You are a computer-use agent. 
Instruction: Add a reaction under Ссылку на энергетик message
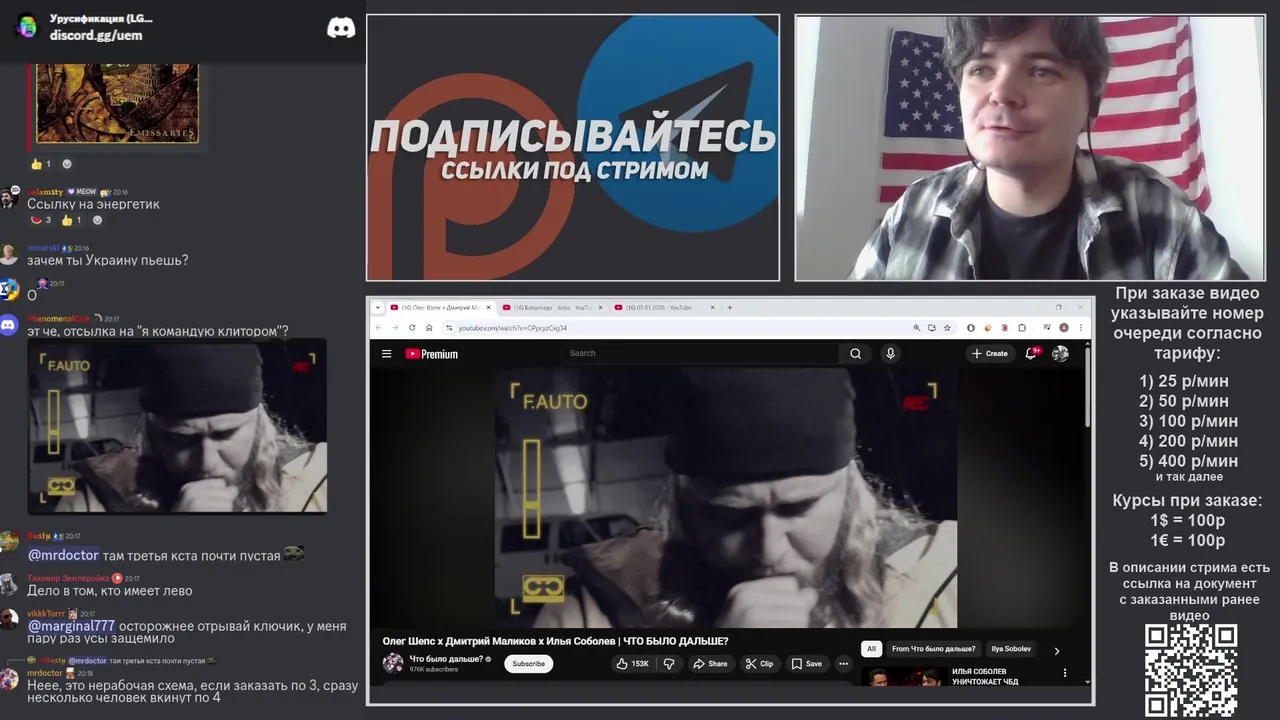click(97, 220)
